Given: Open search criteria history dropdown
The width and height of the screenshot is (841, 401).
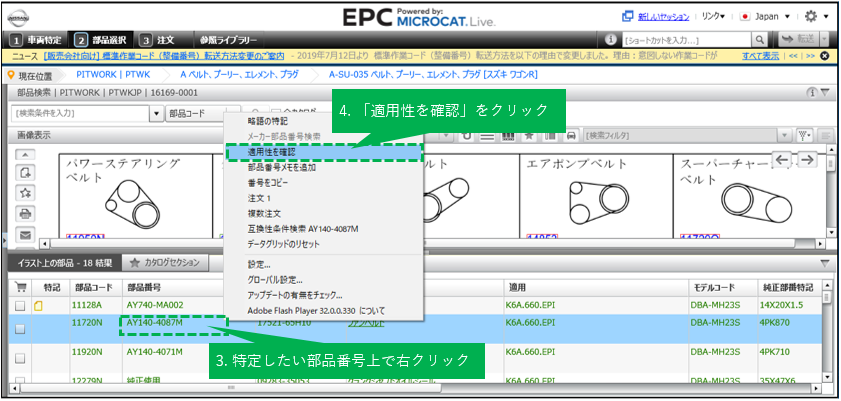Looking at the screenshot, I should [157, 114].
